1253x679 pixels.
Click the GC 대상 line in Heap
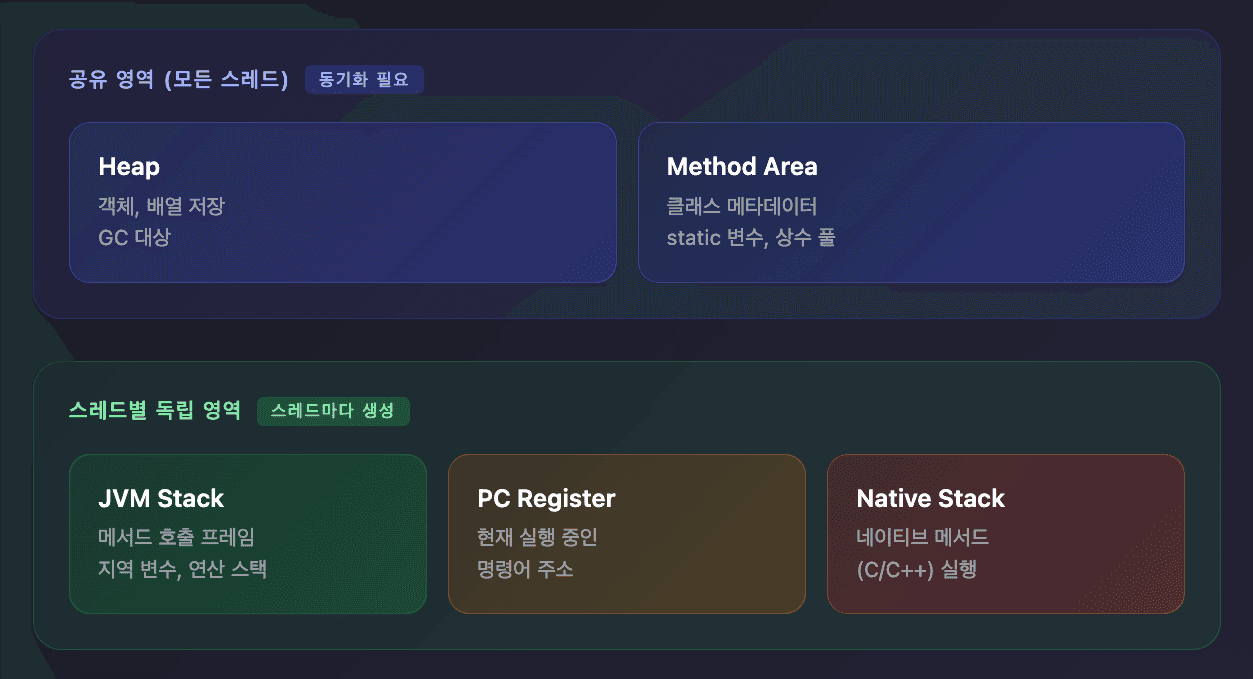coord(134,238)
